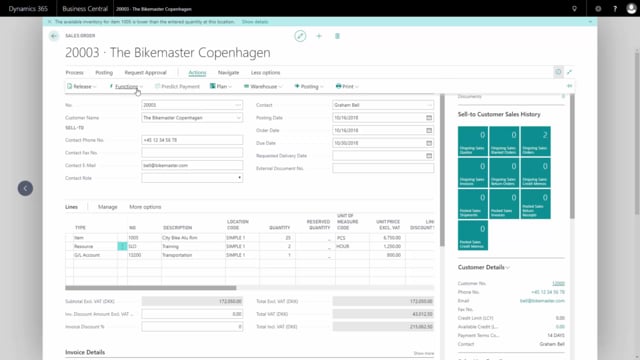The width and height of the screenshot is (640, 360).
Task: Open the Due Date calendar picker
Action: point(429,143)
